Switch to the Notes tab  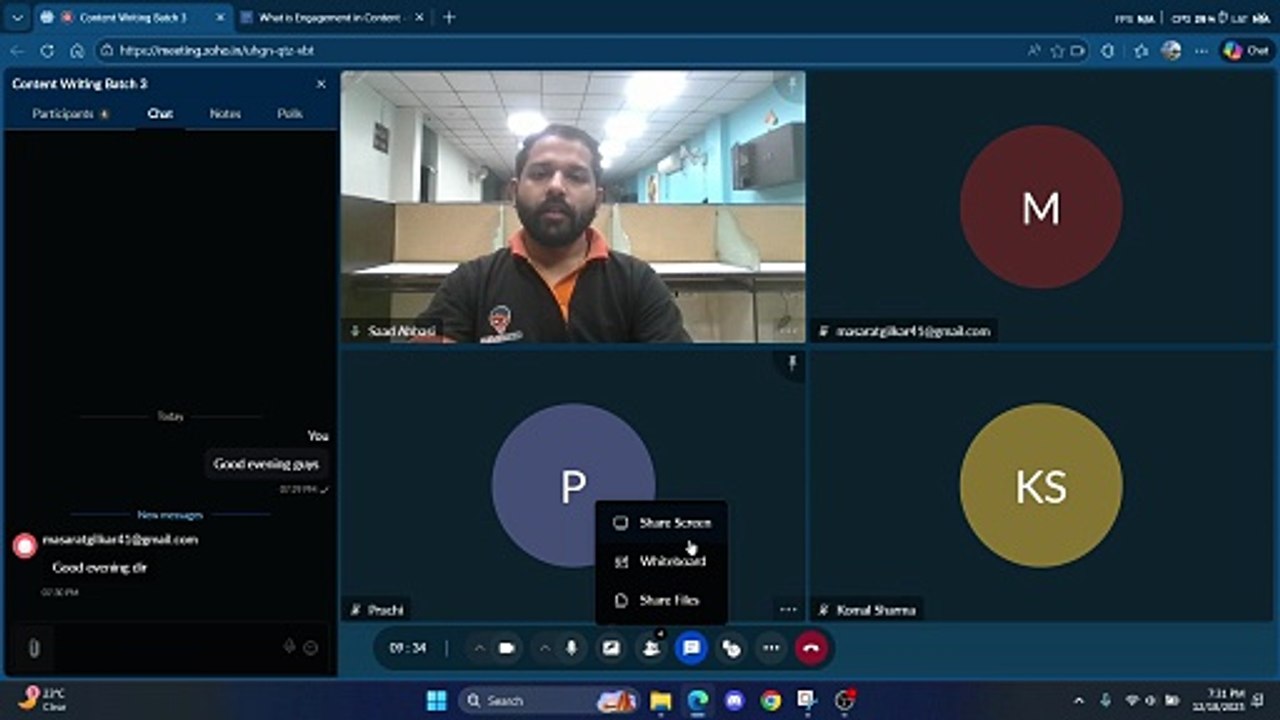(x=225, y=114)
